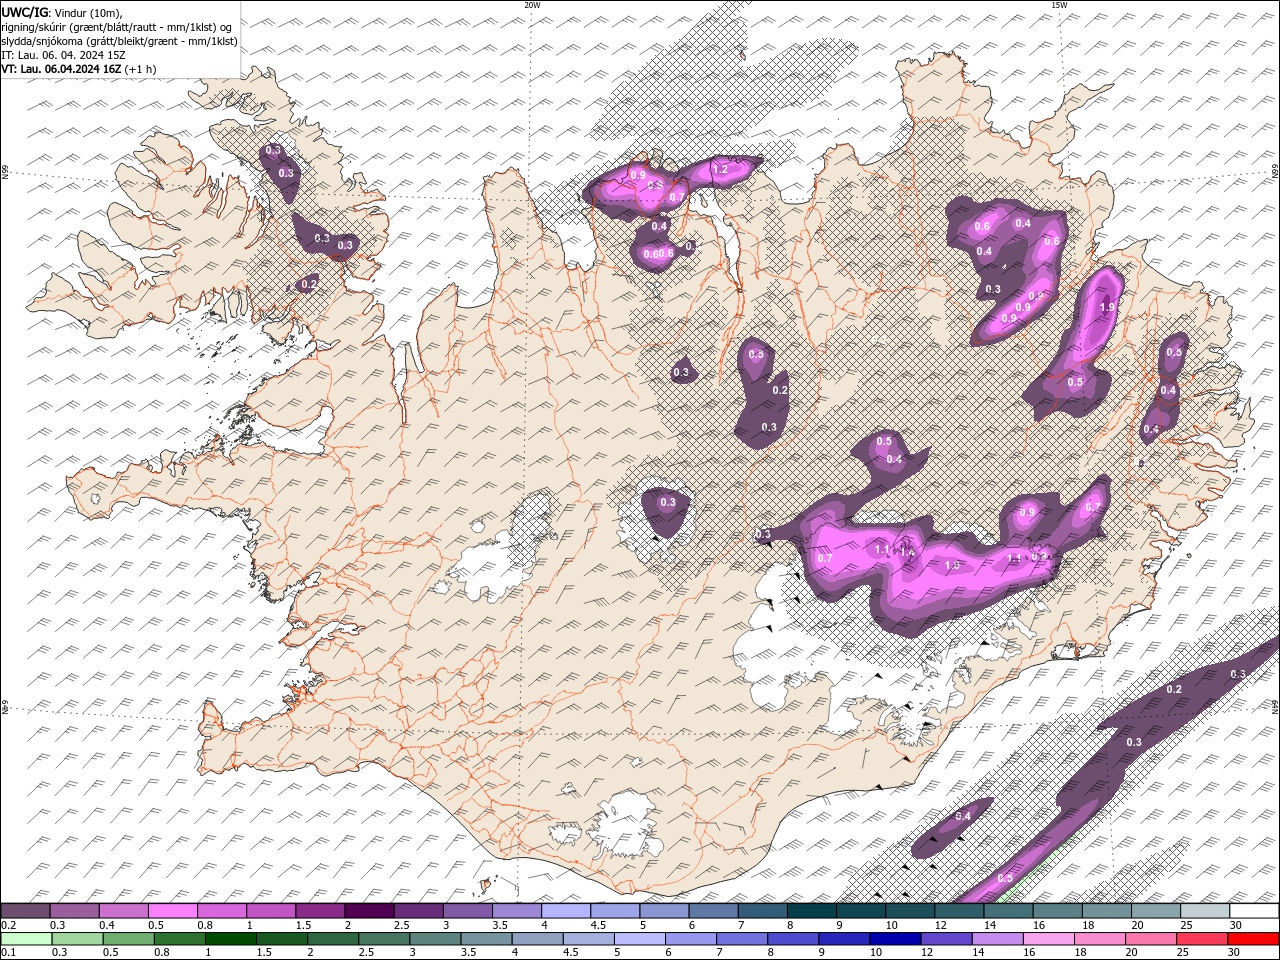1280x960 pixels.
Task: Select the darkest green swatch labeled 1, lower legend
Action: (231, 939)
